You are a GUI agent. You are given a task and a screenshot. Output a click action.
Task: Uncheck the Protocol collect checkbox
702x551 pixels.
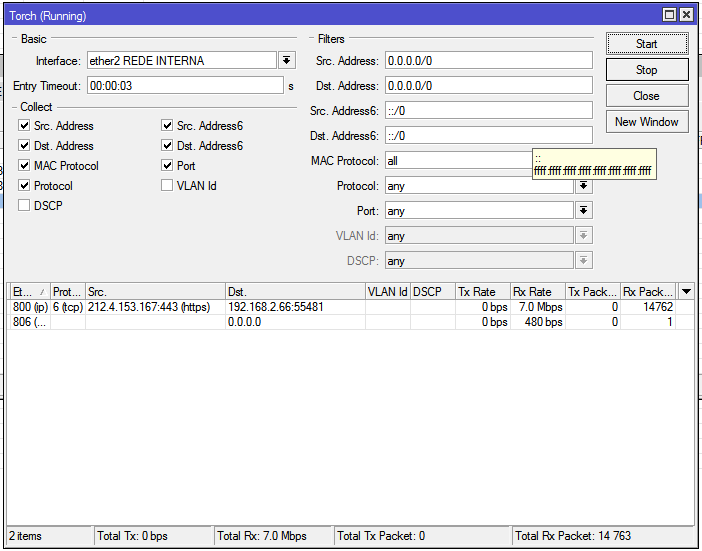coord(24,185)
